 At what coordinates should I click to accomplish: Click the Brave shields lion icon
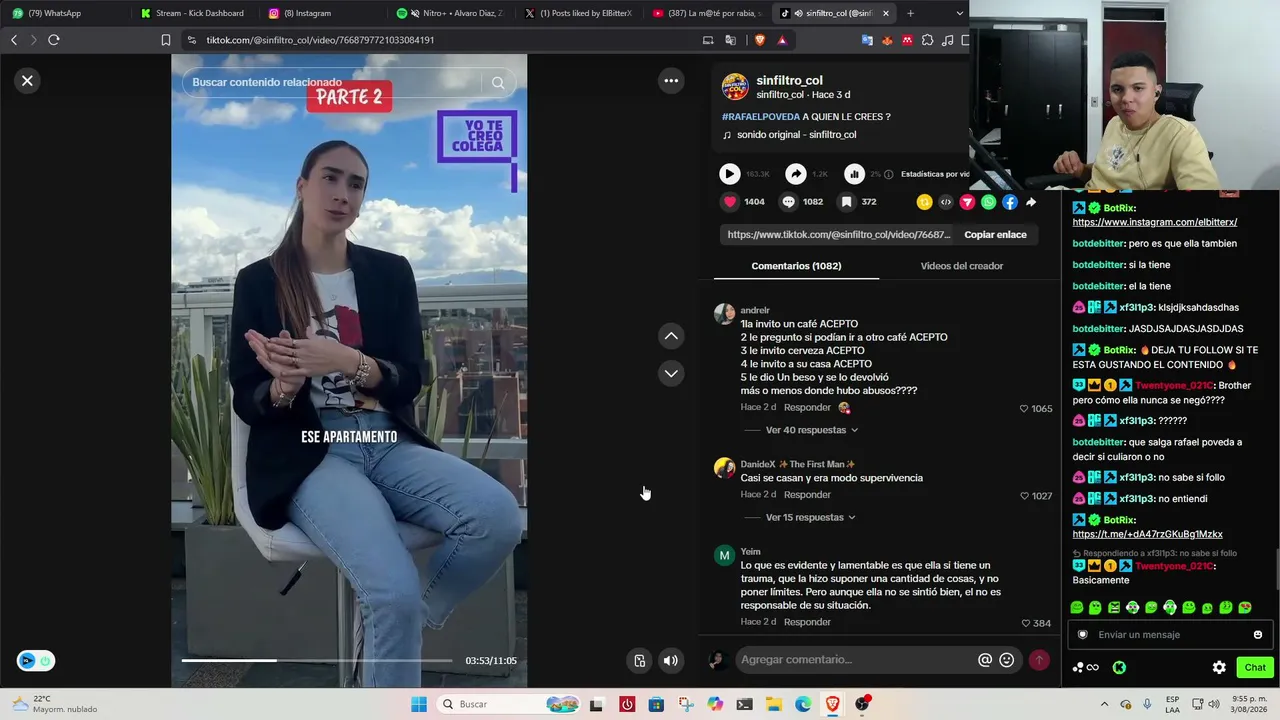pos(760,40)
